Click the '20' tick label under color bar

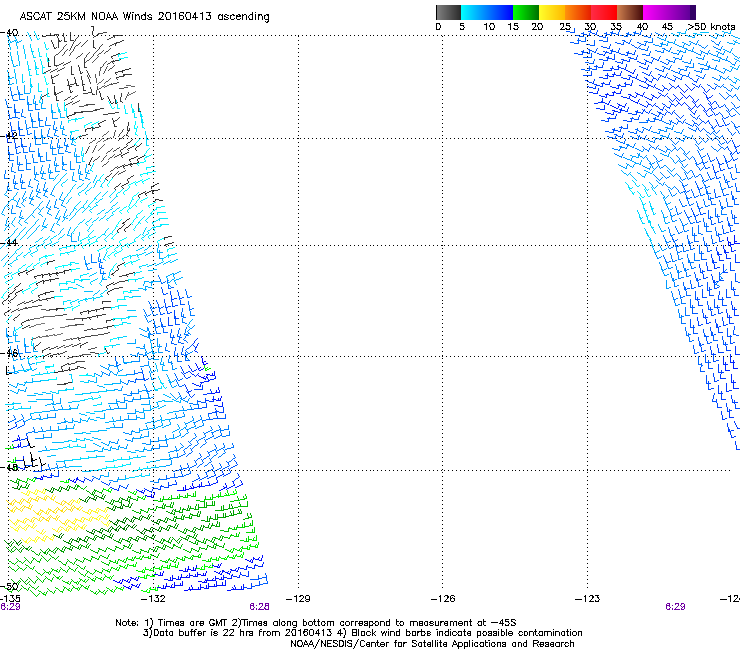click(x=537, y=26)
